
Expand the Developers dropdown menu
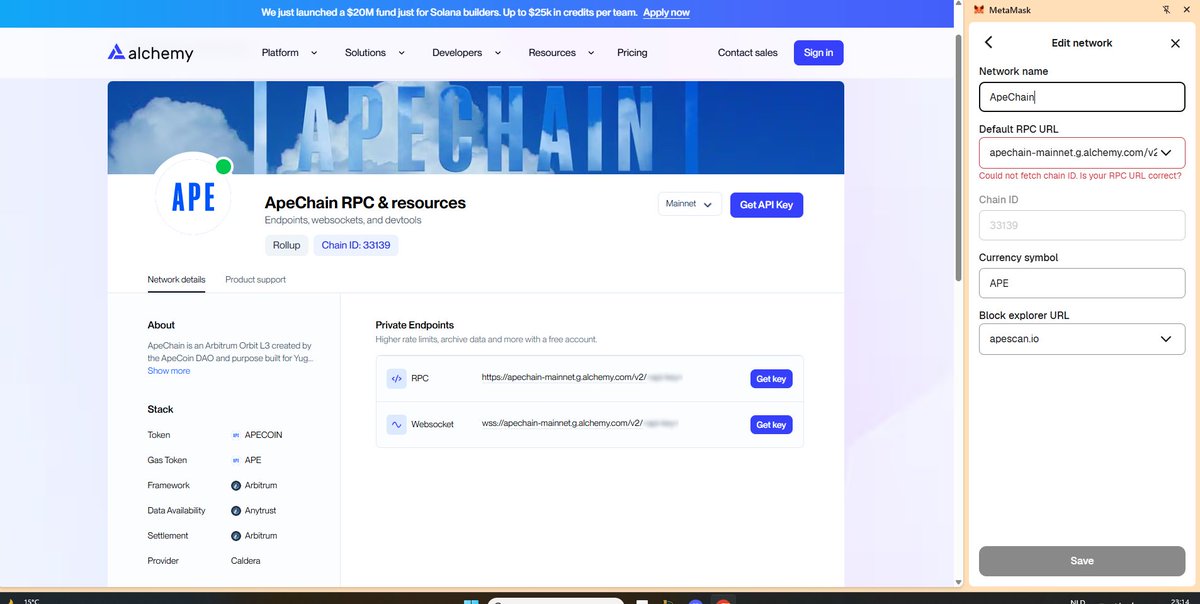point(467,53)
